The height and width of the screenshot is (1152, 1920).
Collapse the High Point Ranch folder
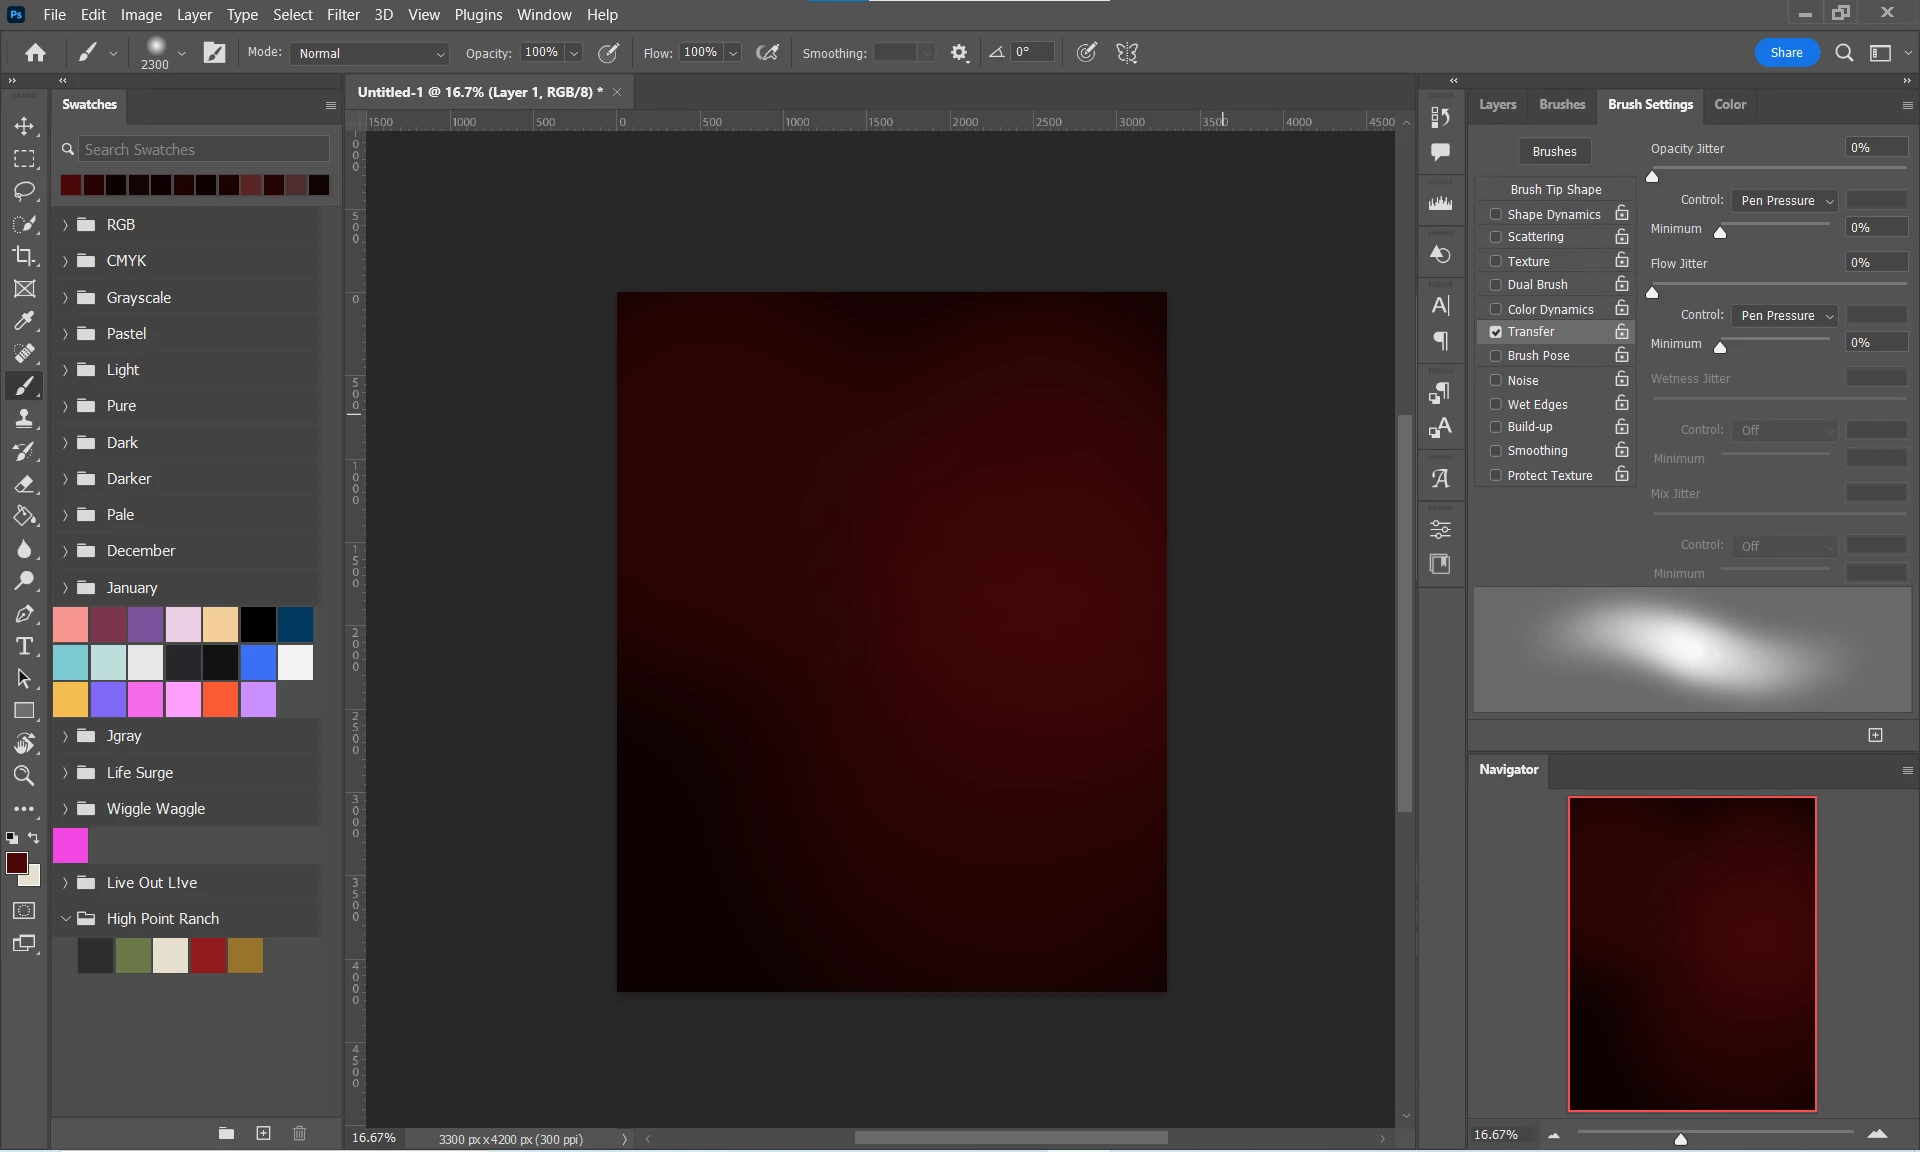[66, 919]
